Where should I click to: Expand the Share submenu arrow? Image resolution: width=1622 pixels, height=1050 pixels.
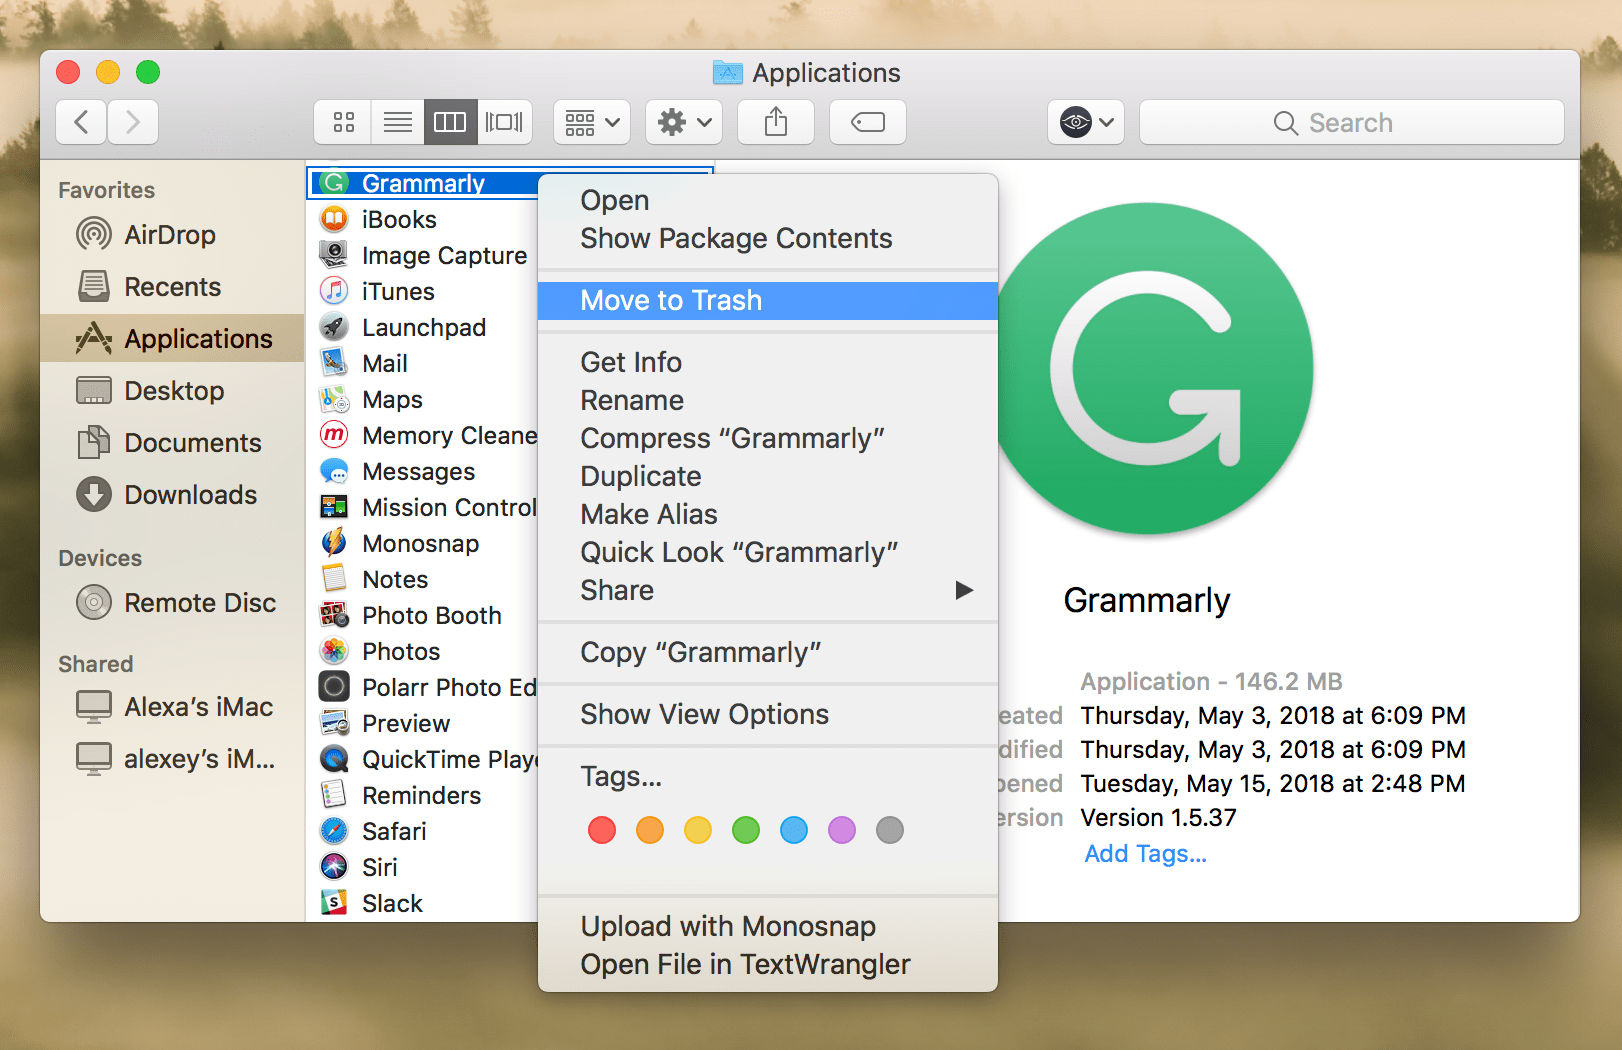(x=964, y=590)
